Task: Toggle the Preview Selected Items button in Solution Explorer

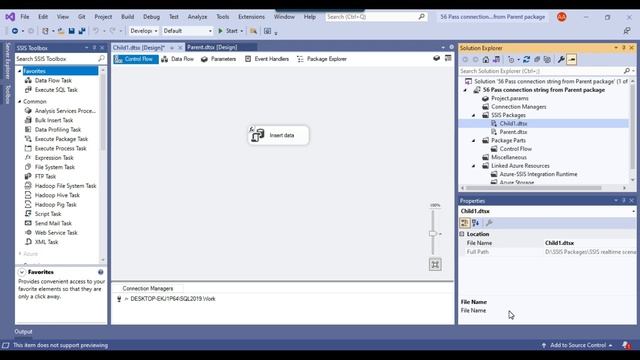Action: point(572,60)
